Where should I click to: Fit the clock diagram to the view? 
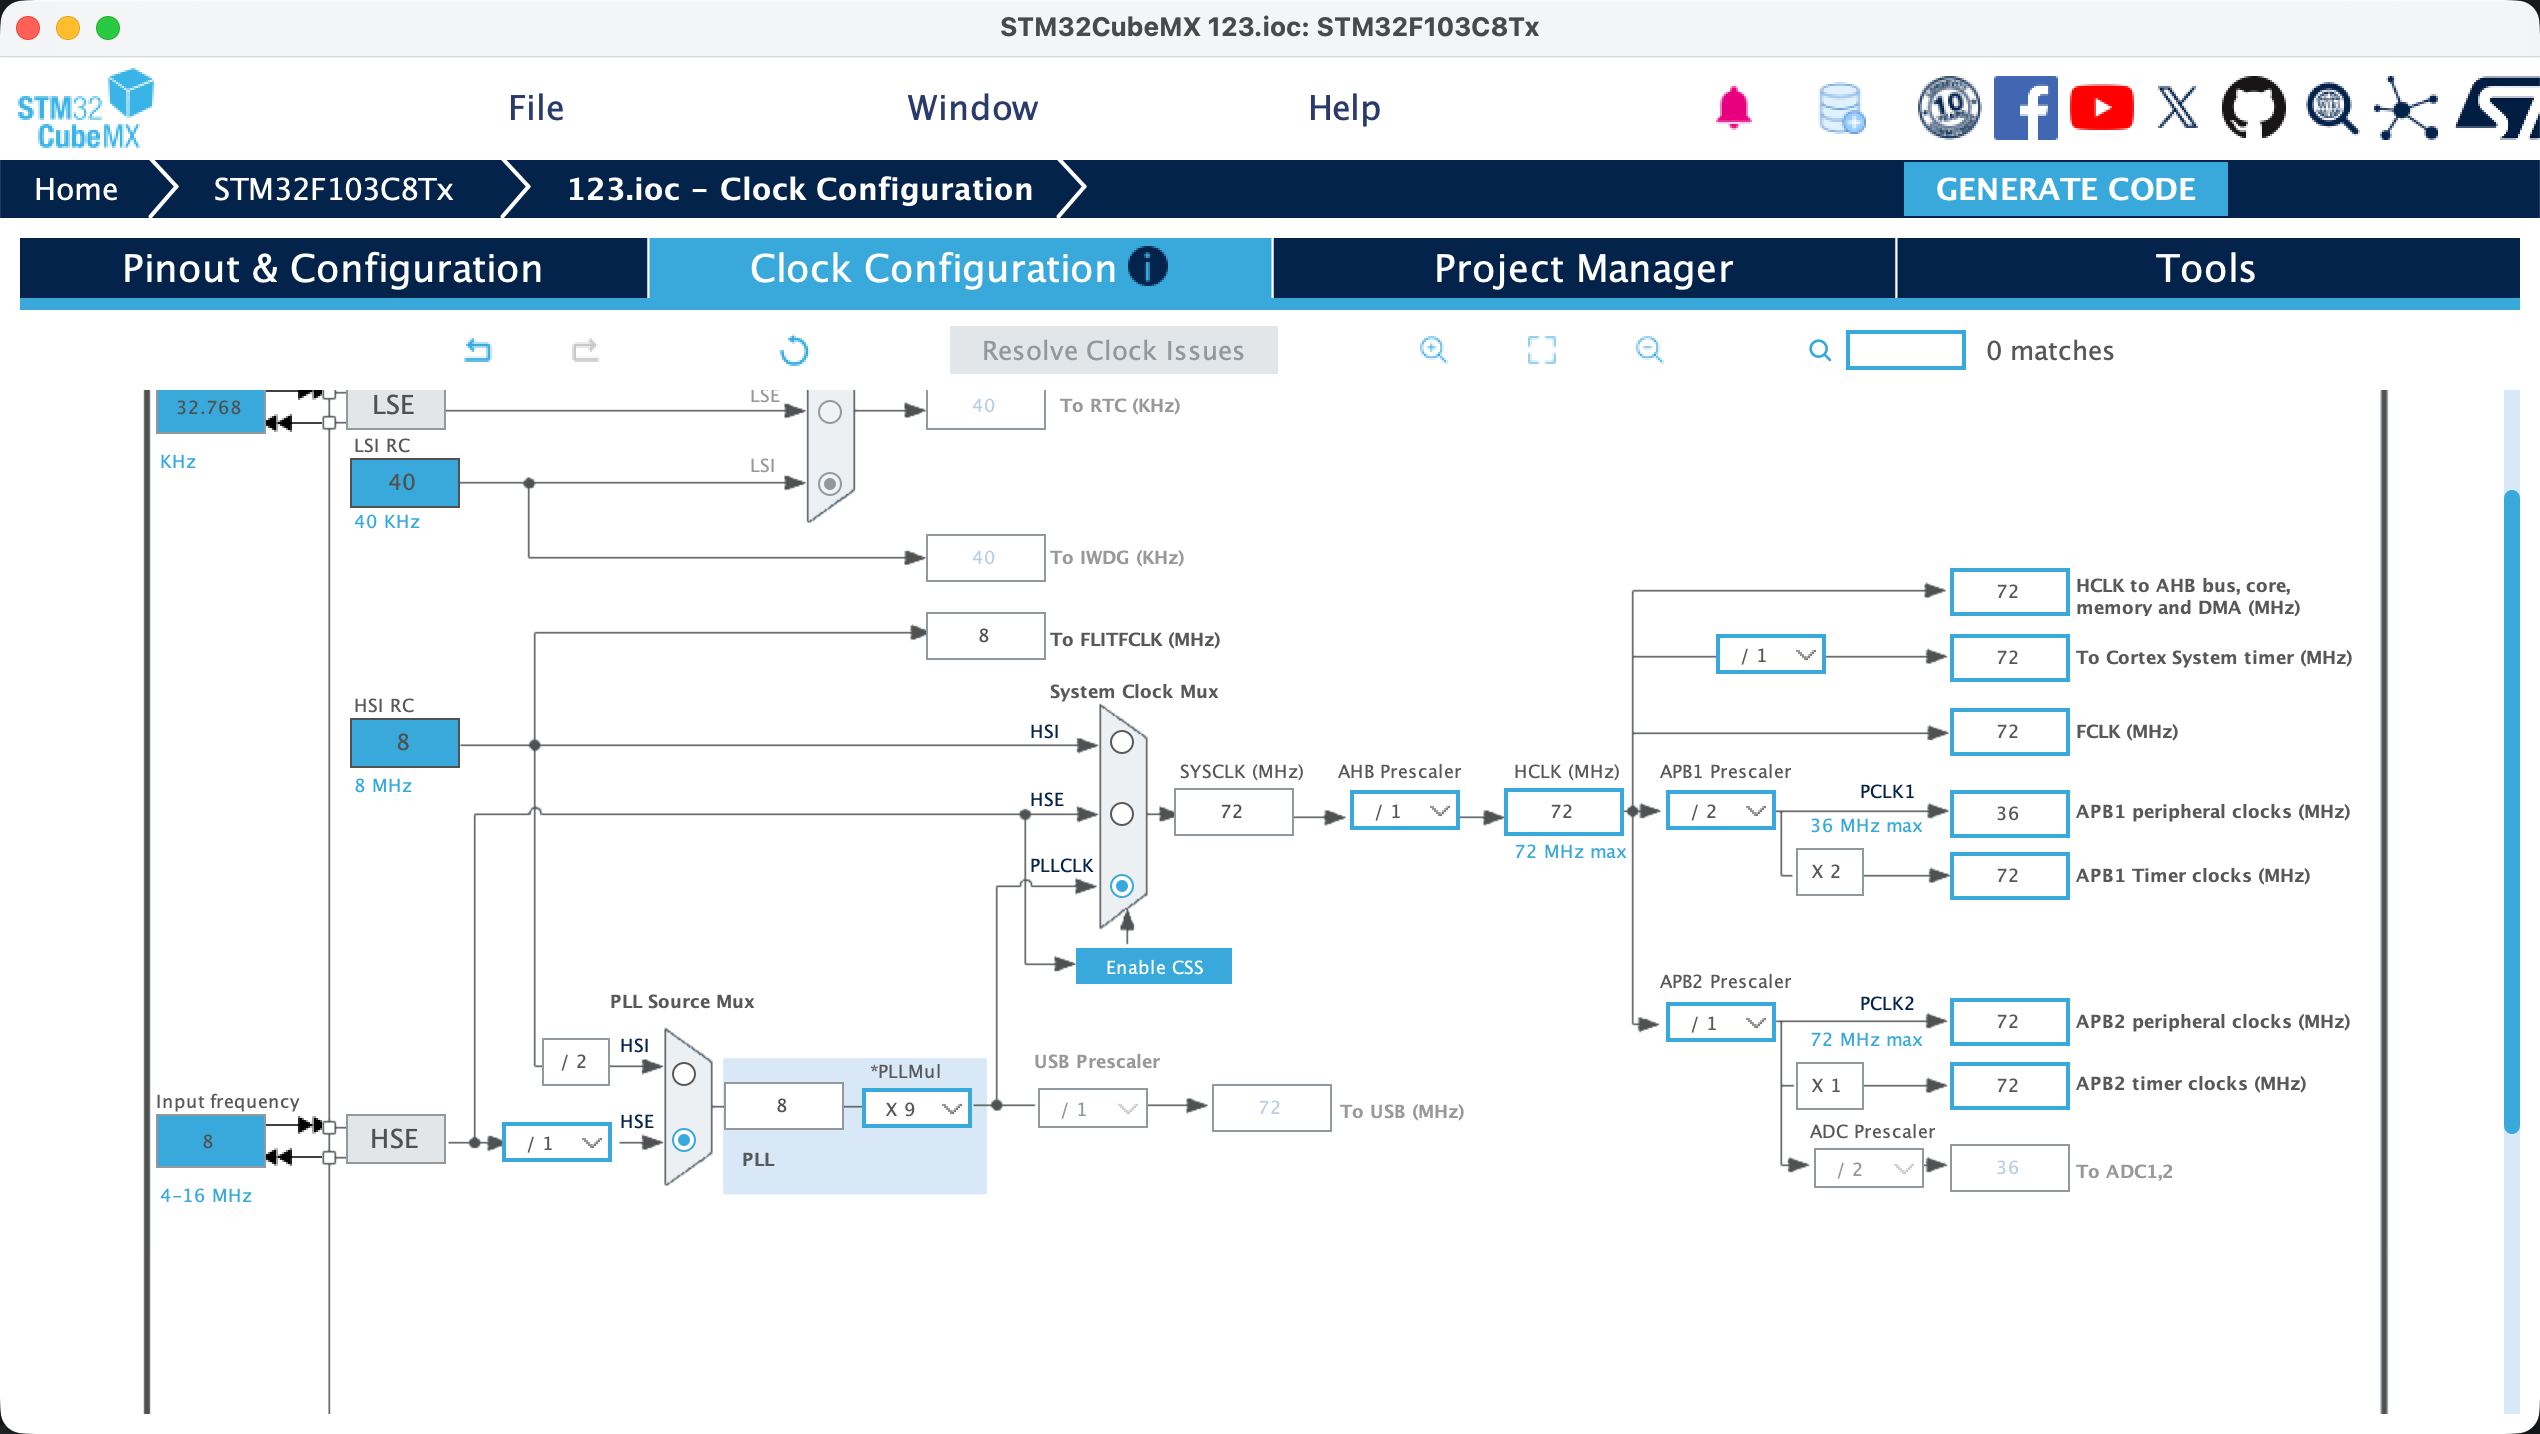coord(1542,350)
